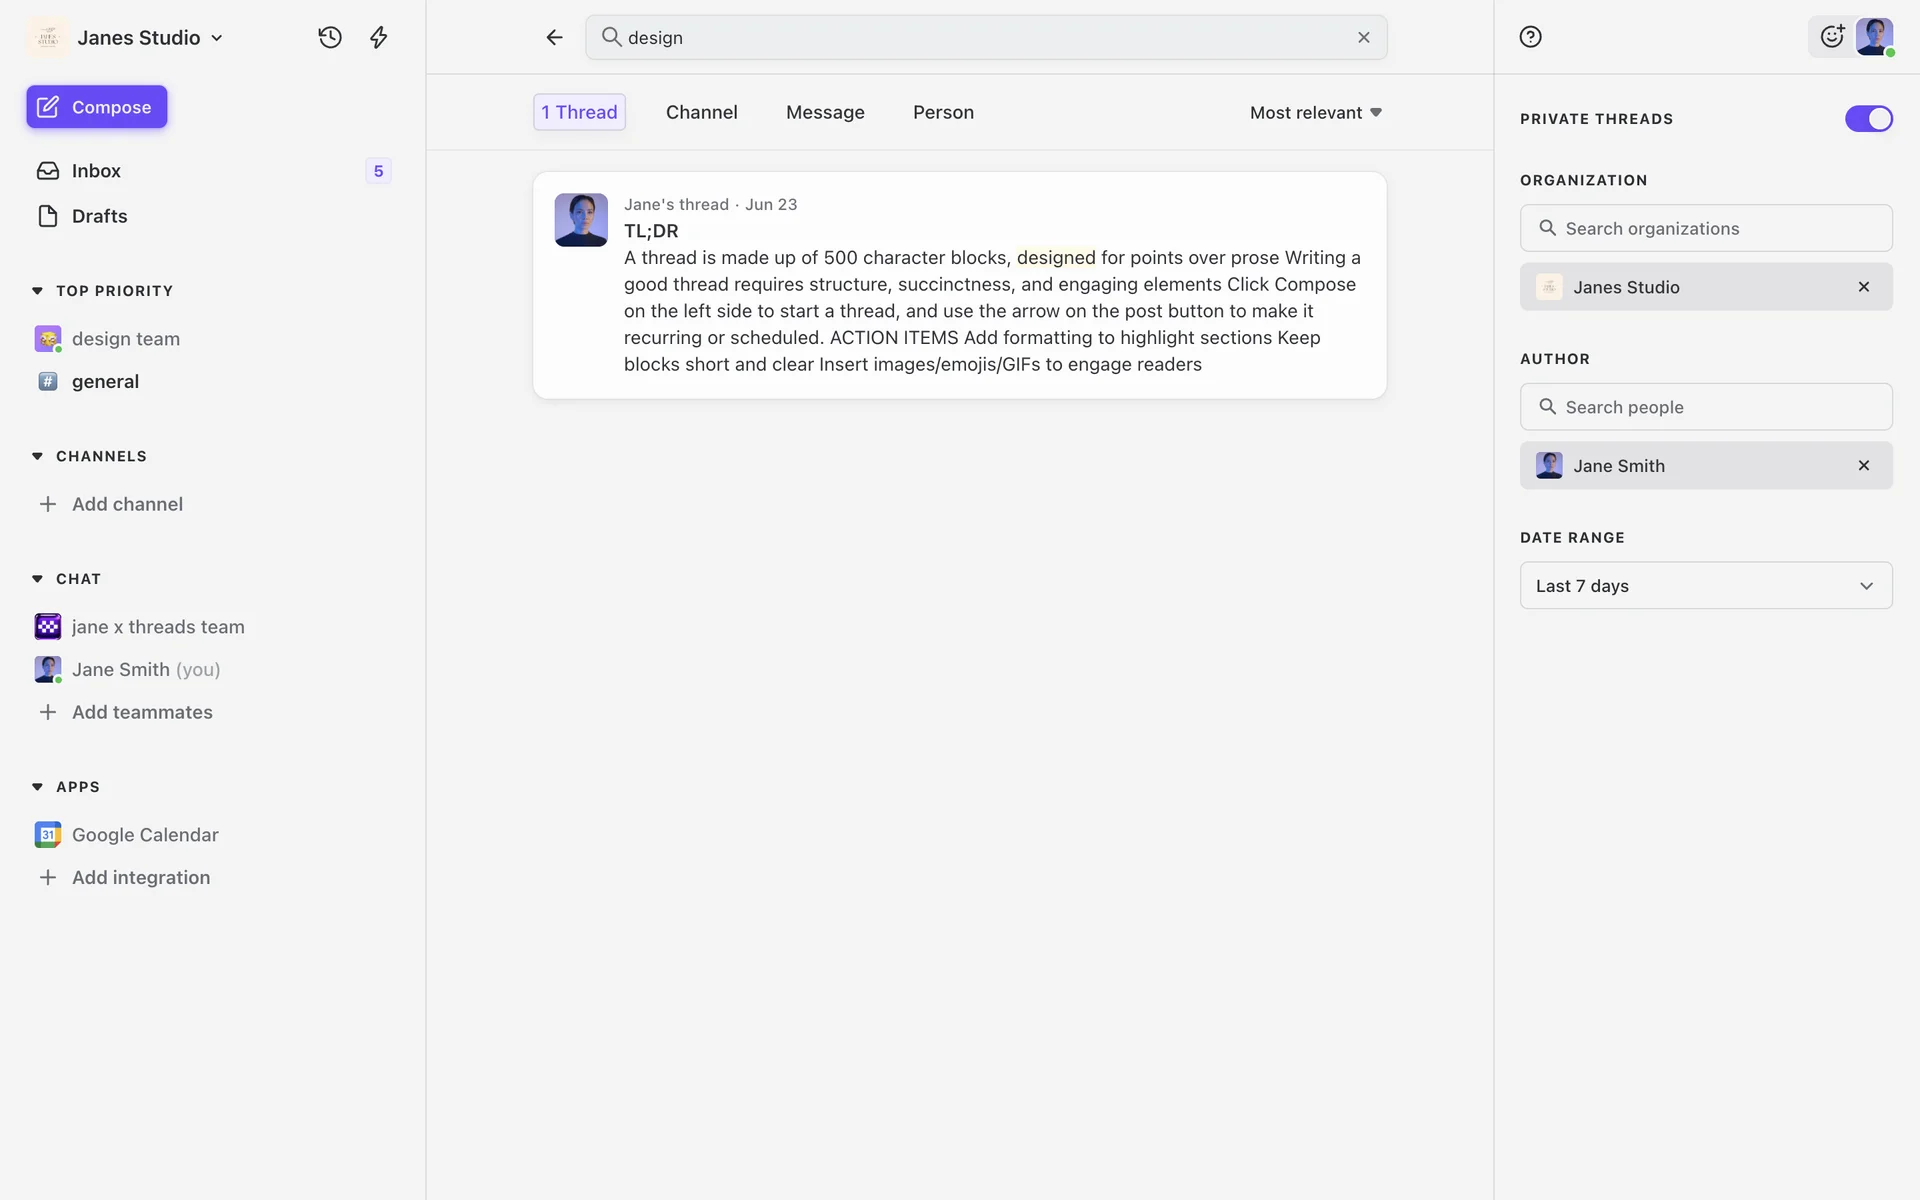Click Add channel
1920x1200 pixels.
[x=127, y=504]
